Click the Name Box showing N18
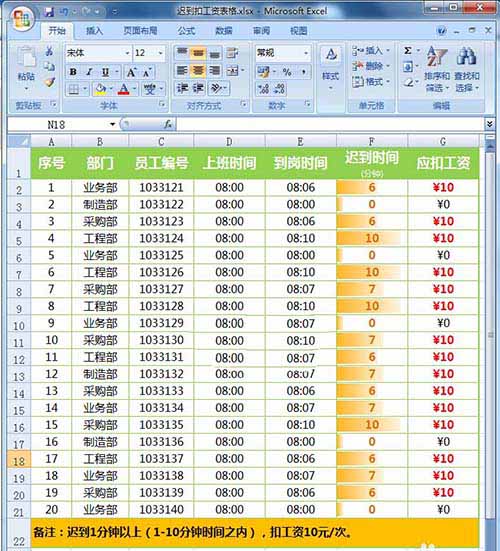This screenshot has height=551, width=500. click(58, 124)
